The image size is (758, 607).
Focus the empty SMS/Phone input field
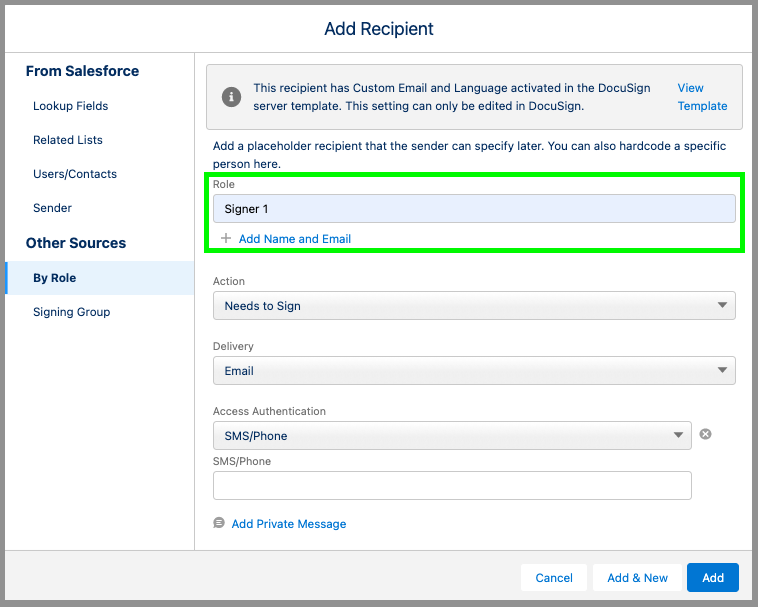(x=452, y=486)
